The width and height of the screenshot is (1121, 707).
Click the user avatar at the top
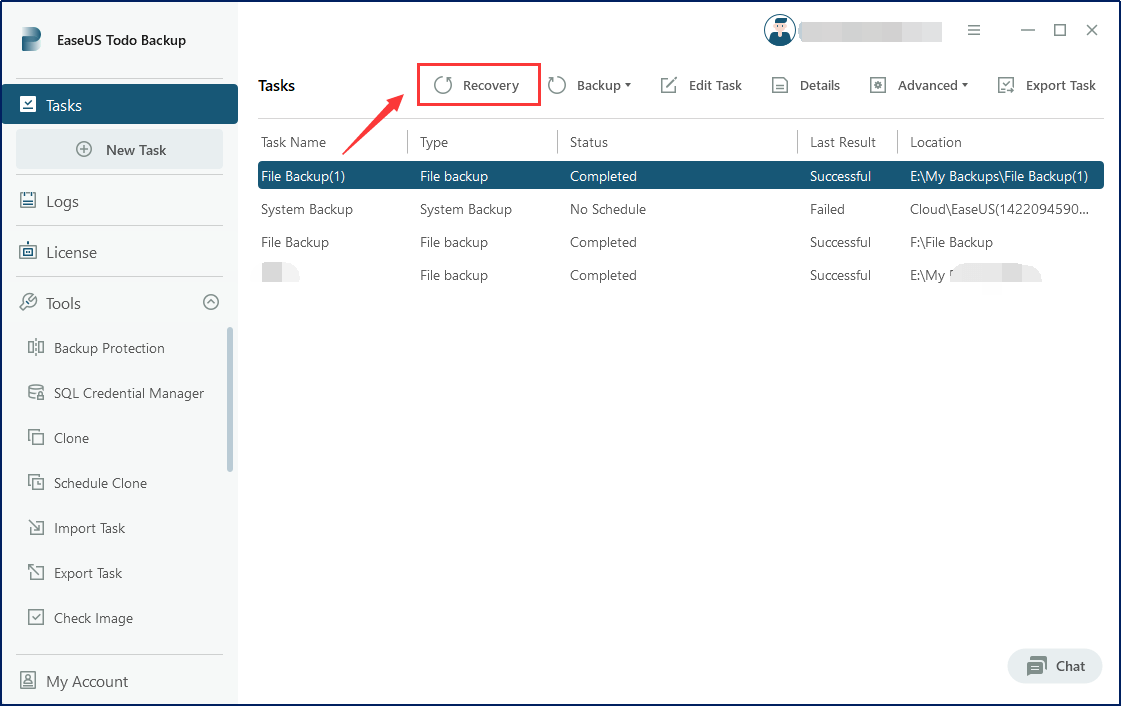pyautogui.click(x=780, y=30)
